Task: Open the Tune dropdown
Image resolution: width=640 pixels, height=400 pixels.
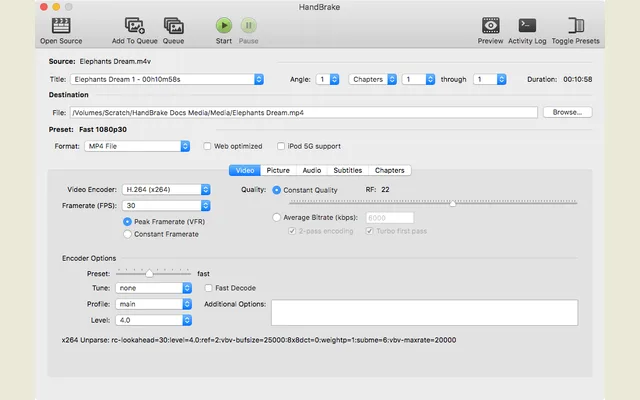Action: 153,288
